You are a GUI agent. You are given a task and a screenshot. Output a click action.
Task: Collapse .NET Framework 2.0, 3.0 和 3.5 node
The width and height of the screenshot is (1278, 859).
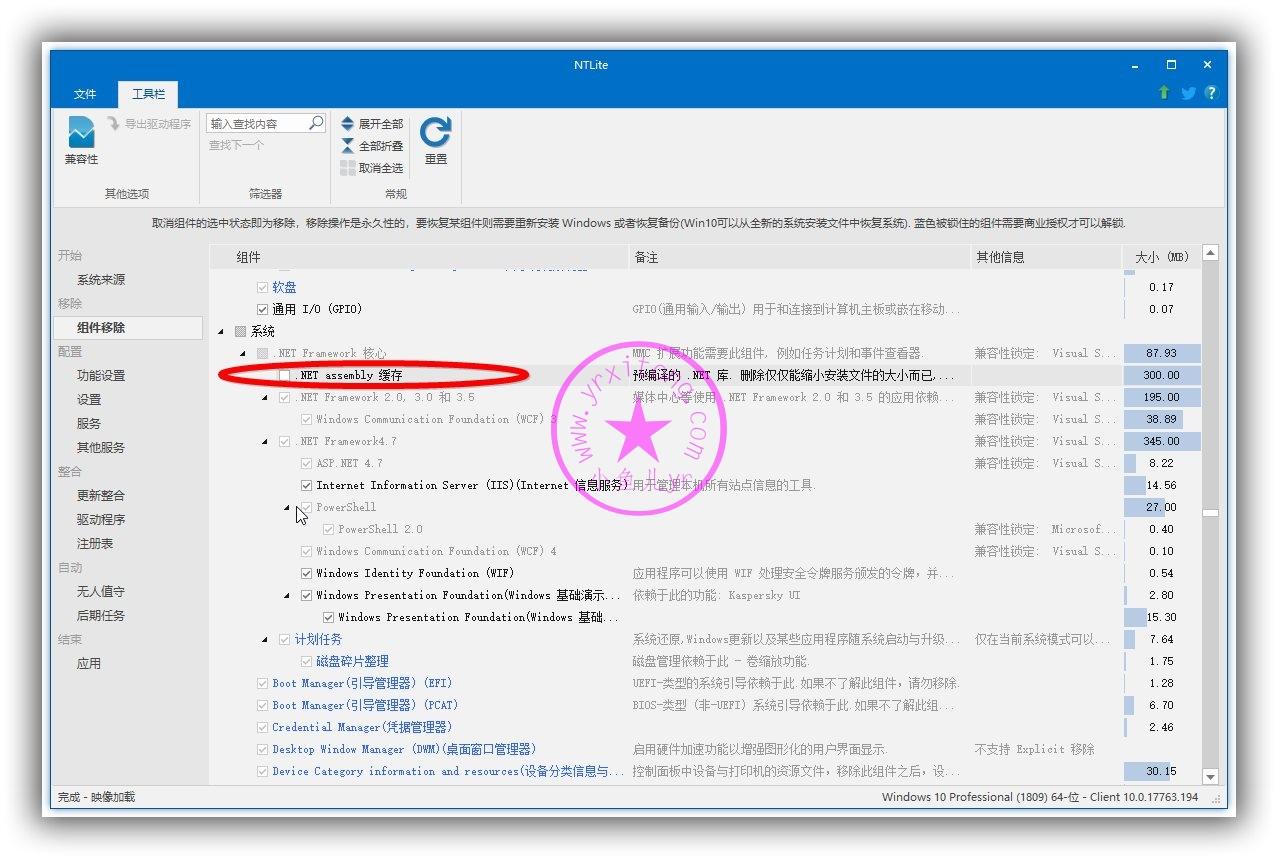[x=265, y=397]
